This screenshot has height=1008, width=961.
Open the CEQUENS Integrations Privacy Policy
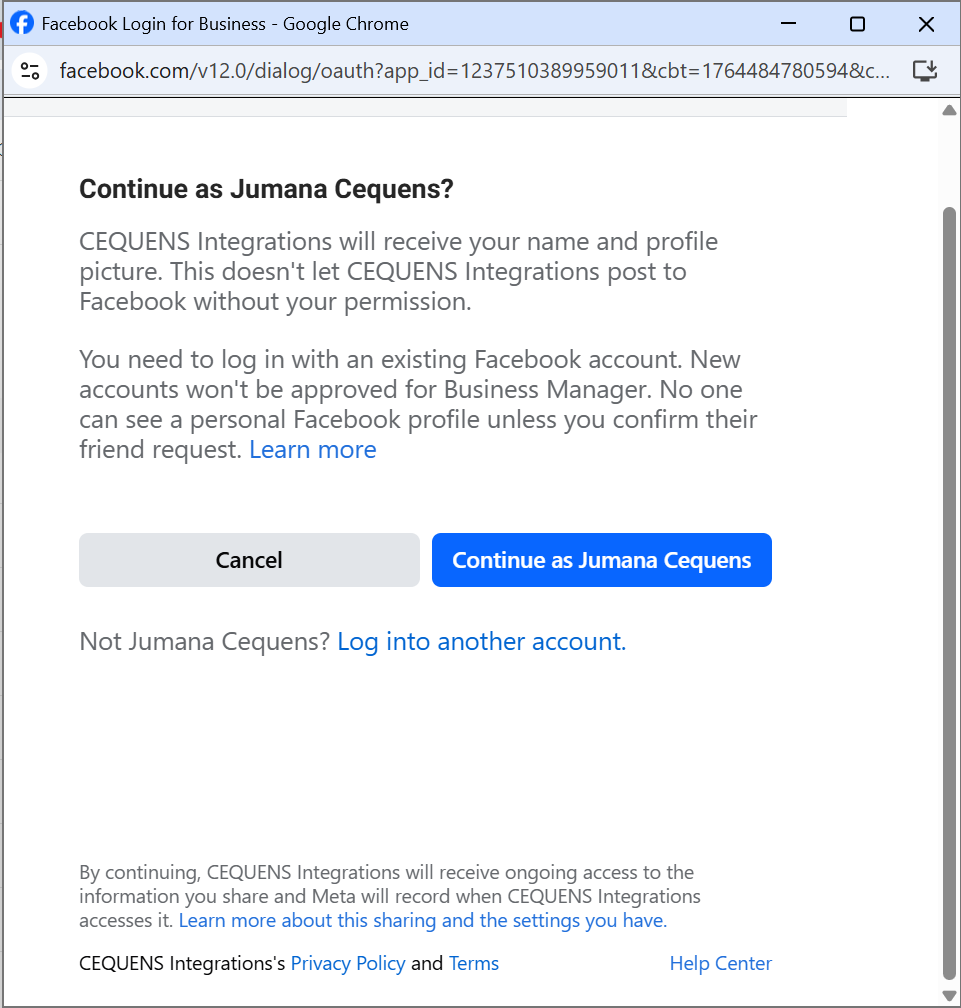pos(348,963)
